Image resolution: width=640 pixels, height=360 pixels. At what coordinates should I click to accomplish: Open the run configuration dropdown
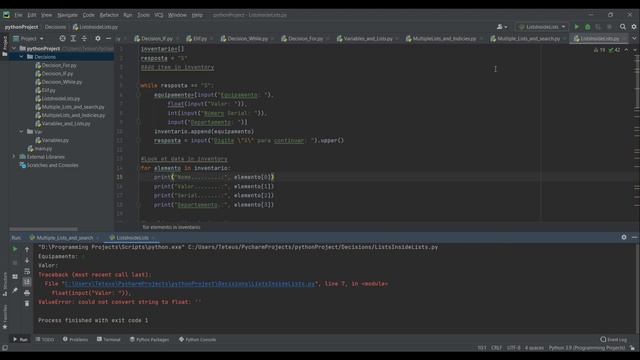[542, 27]
